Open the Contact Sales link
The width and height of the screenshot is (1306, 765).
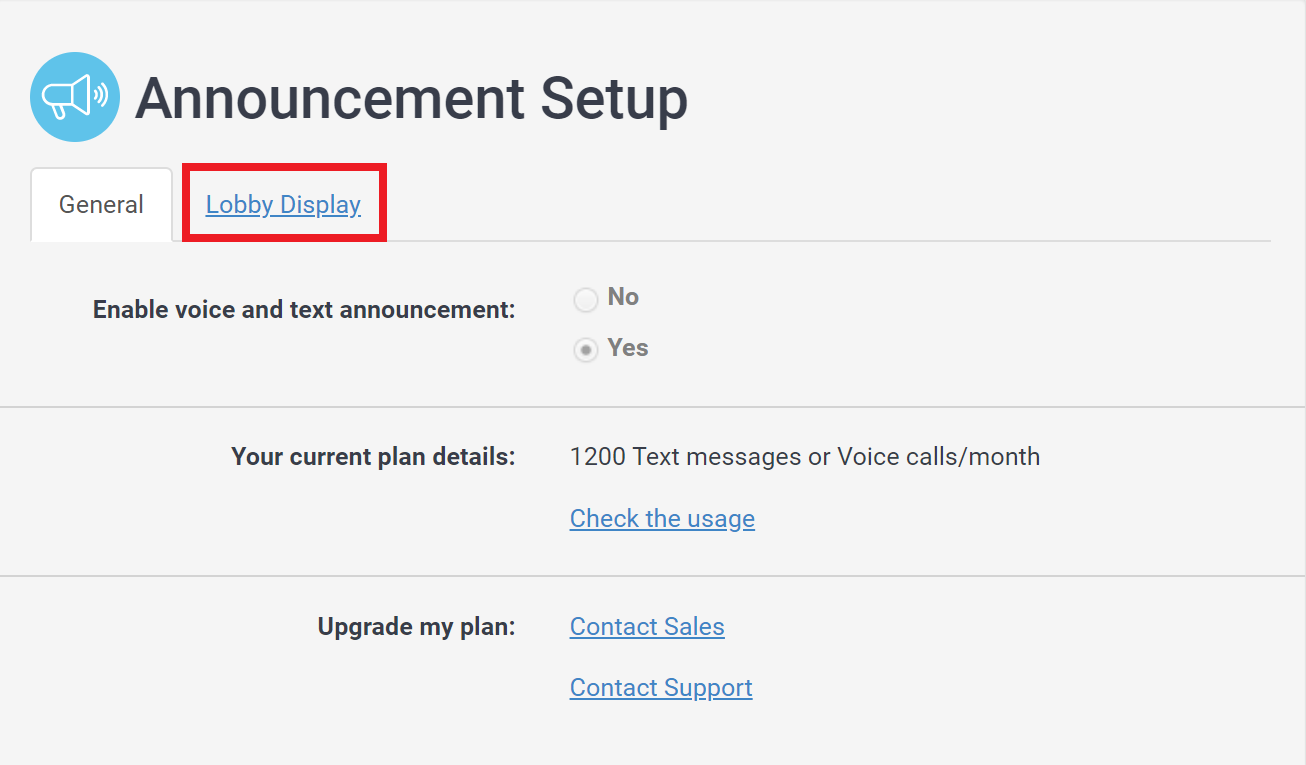coord(647,627)
